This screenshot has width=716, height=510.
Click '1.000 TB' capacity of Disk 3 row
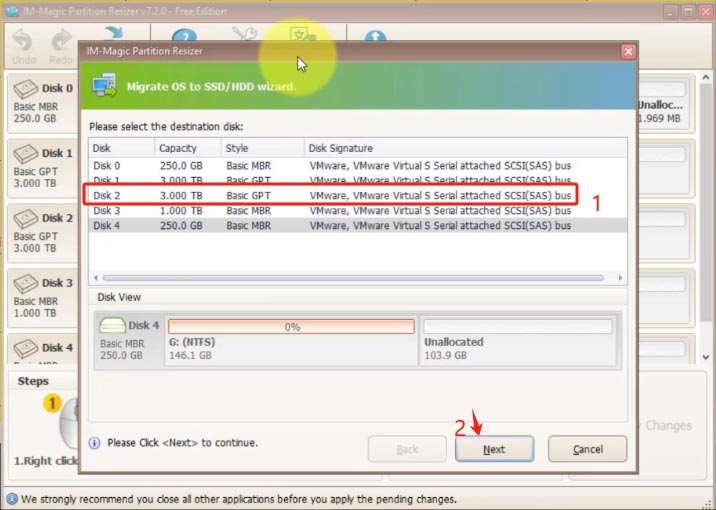coord(181,210)
